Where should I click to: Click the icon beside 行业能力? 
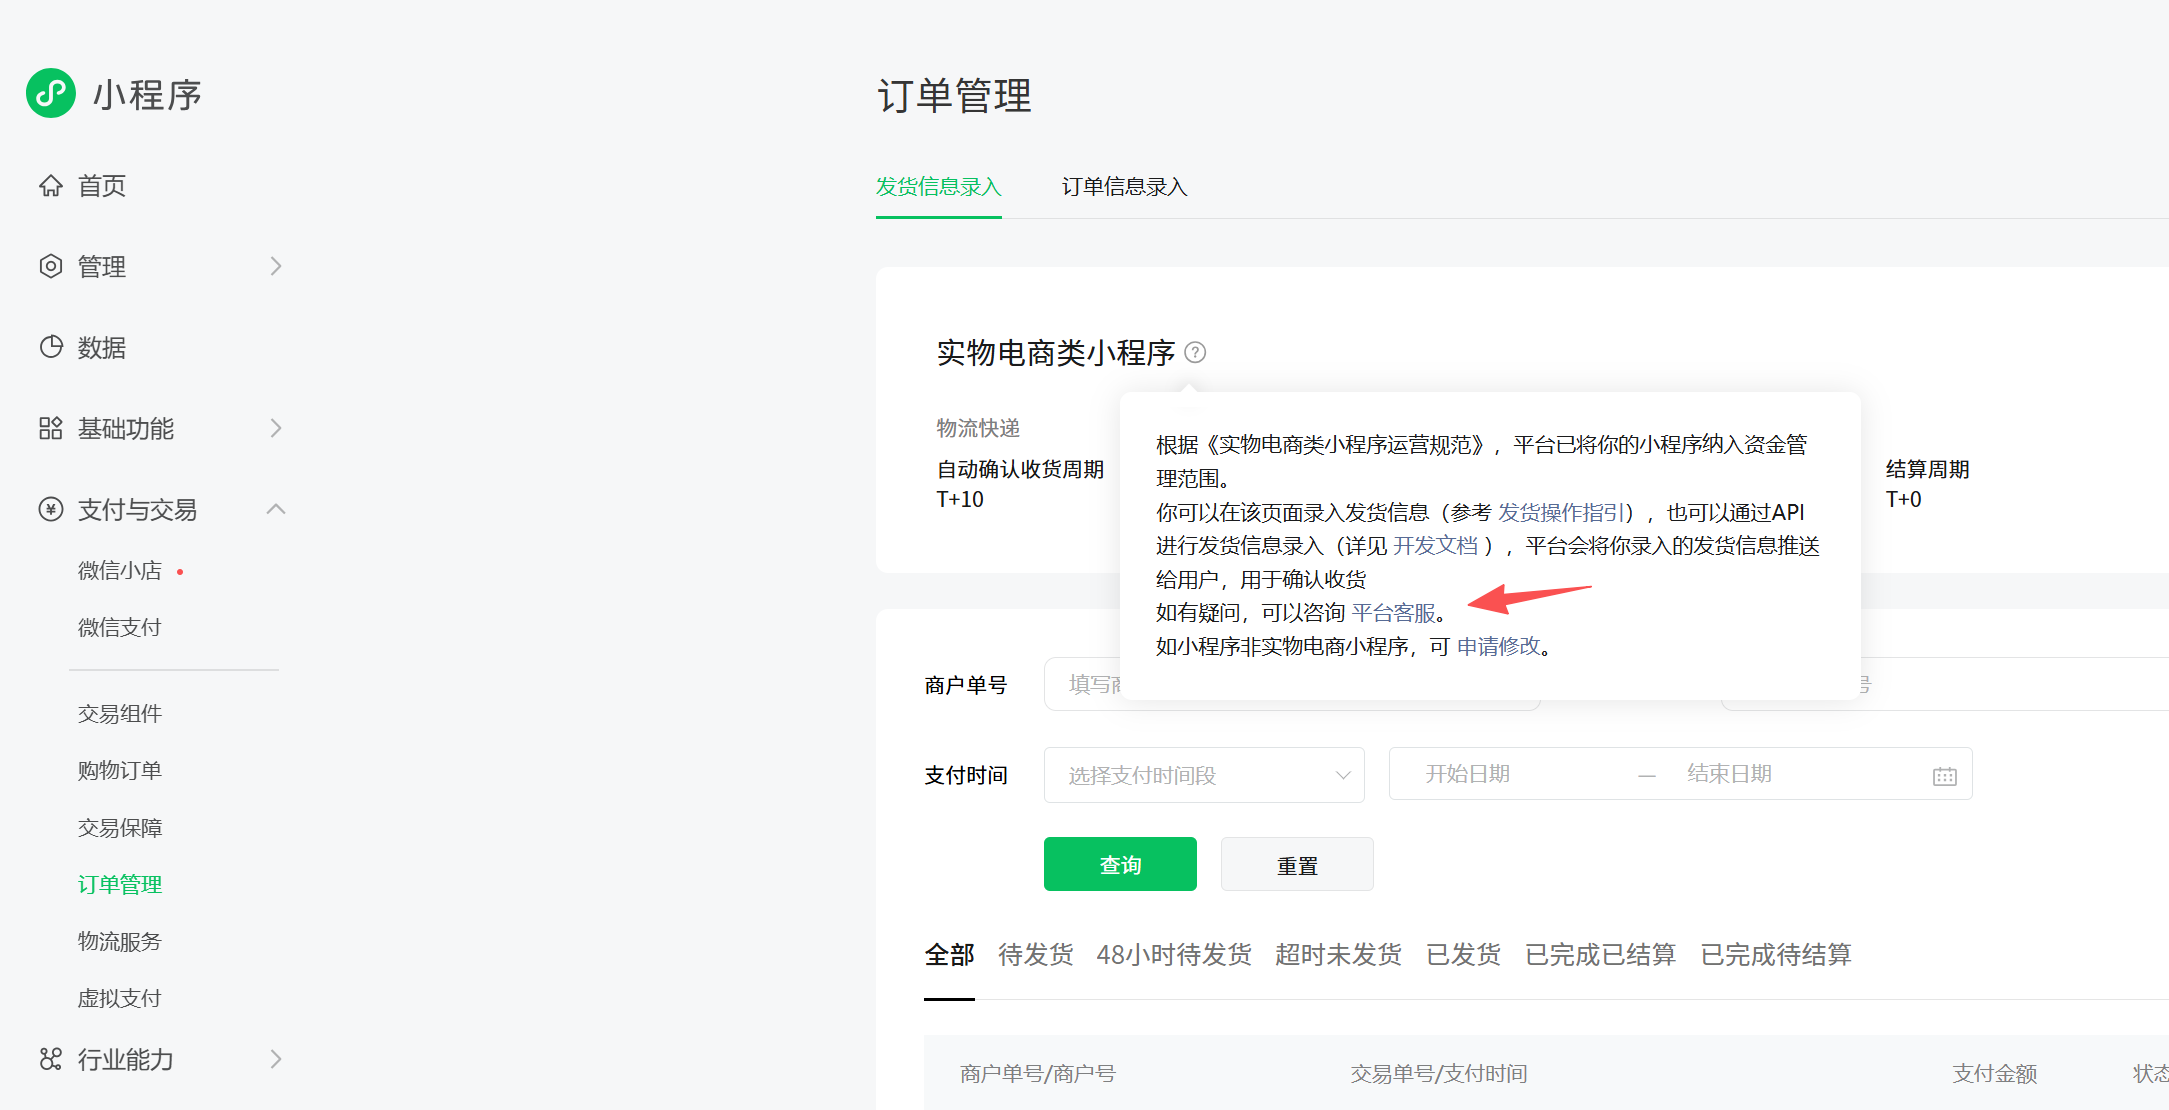click(51, 1059)
